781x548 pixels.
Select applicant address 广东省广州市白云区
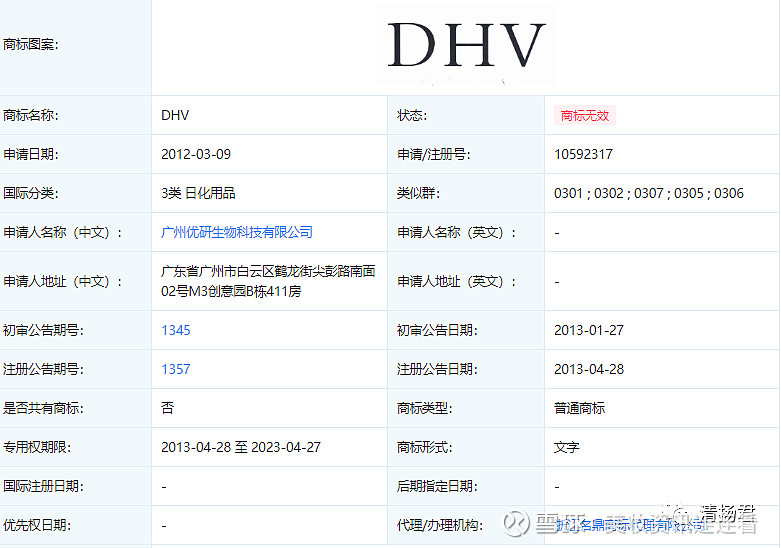click(218, 272)
